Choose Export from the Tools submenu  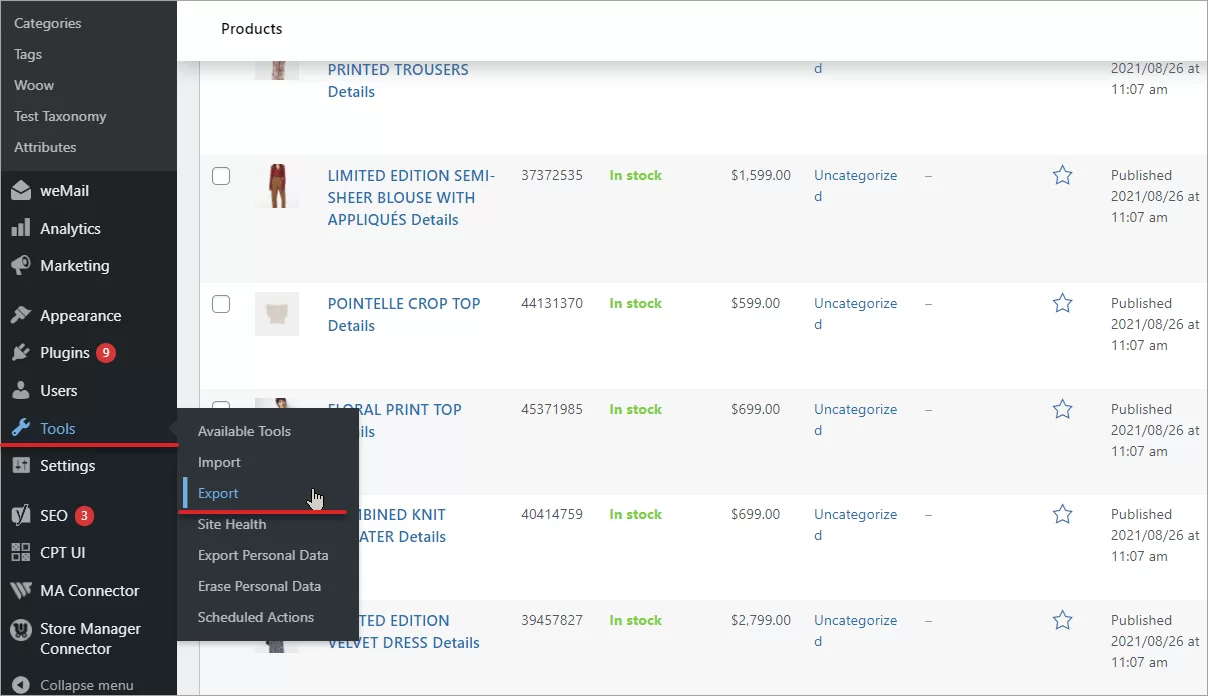point(218,493)
